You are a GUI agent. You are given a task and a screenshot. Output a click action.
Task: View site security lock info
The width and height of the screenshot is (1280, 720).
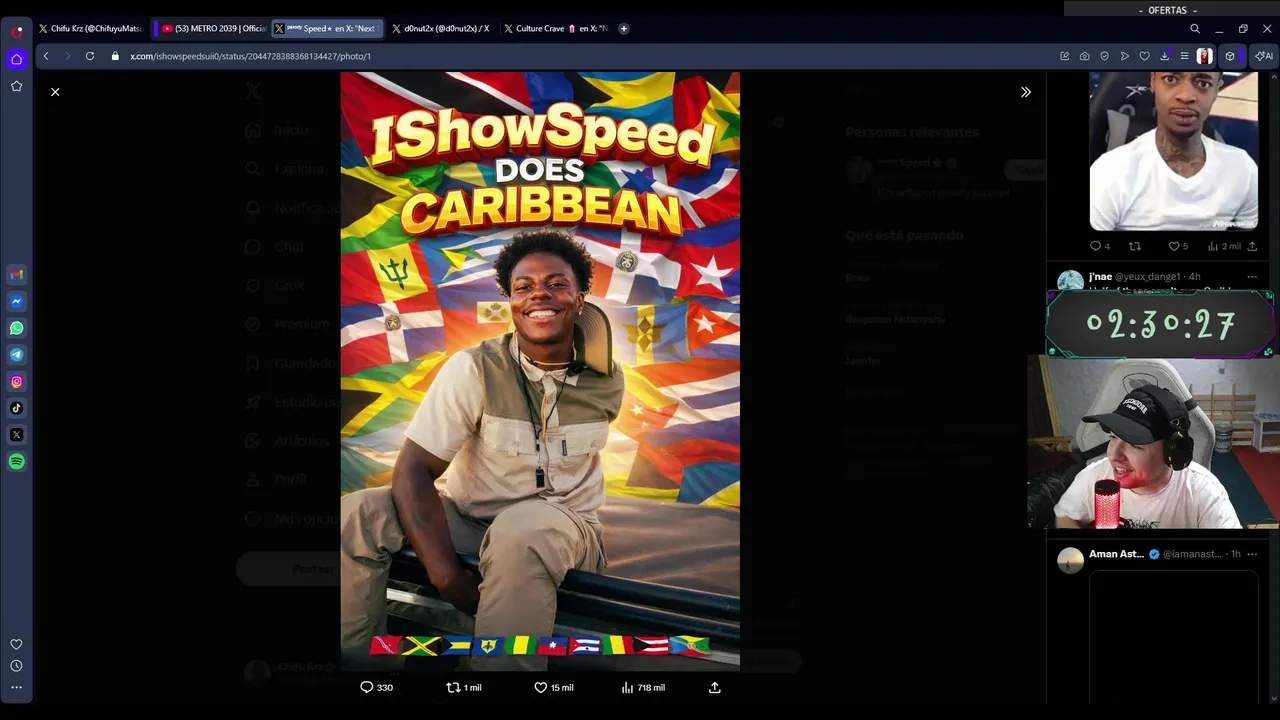click(x=115, y=56)
